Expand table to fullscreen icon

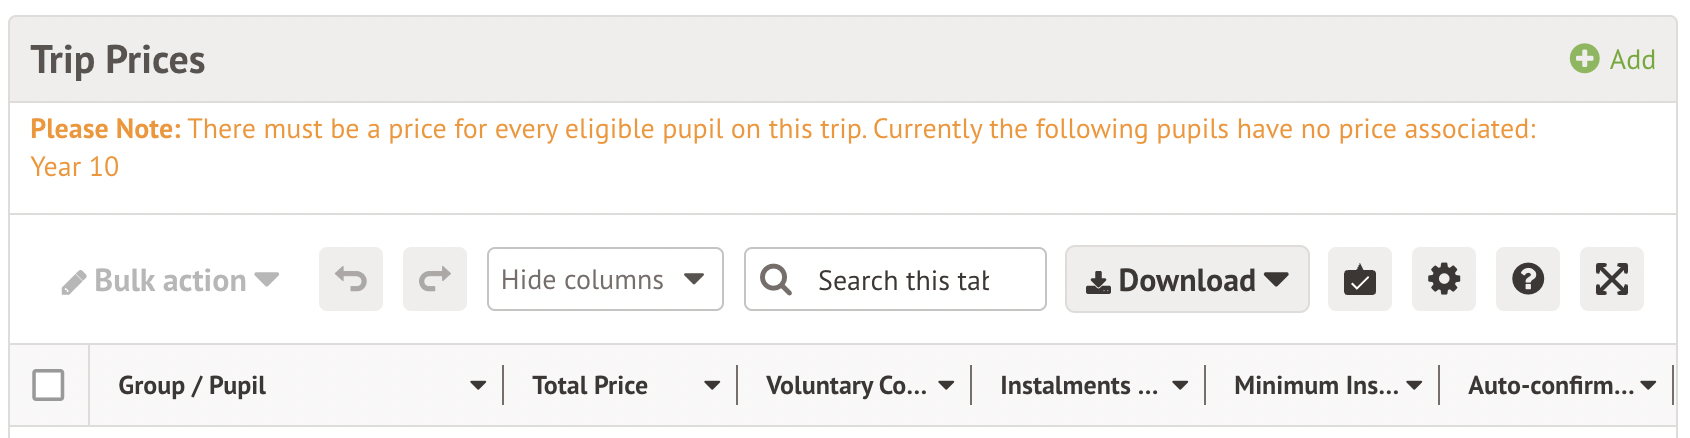click(x=1612, y=279)
